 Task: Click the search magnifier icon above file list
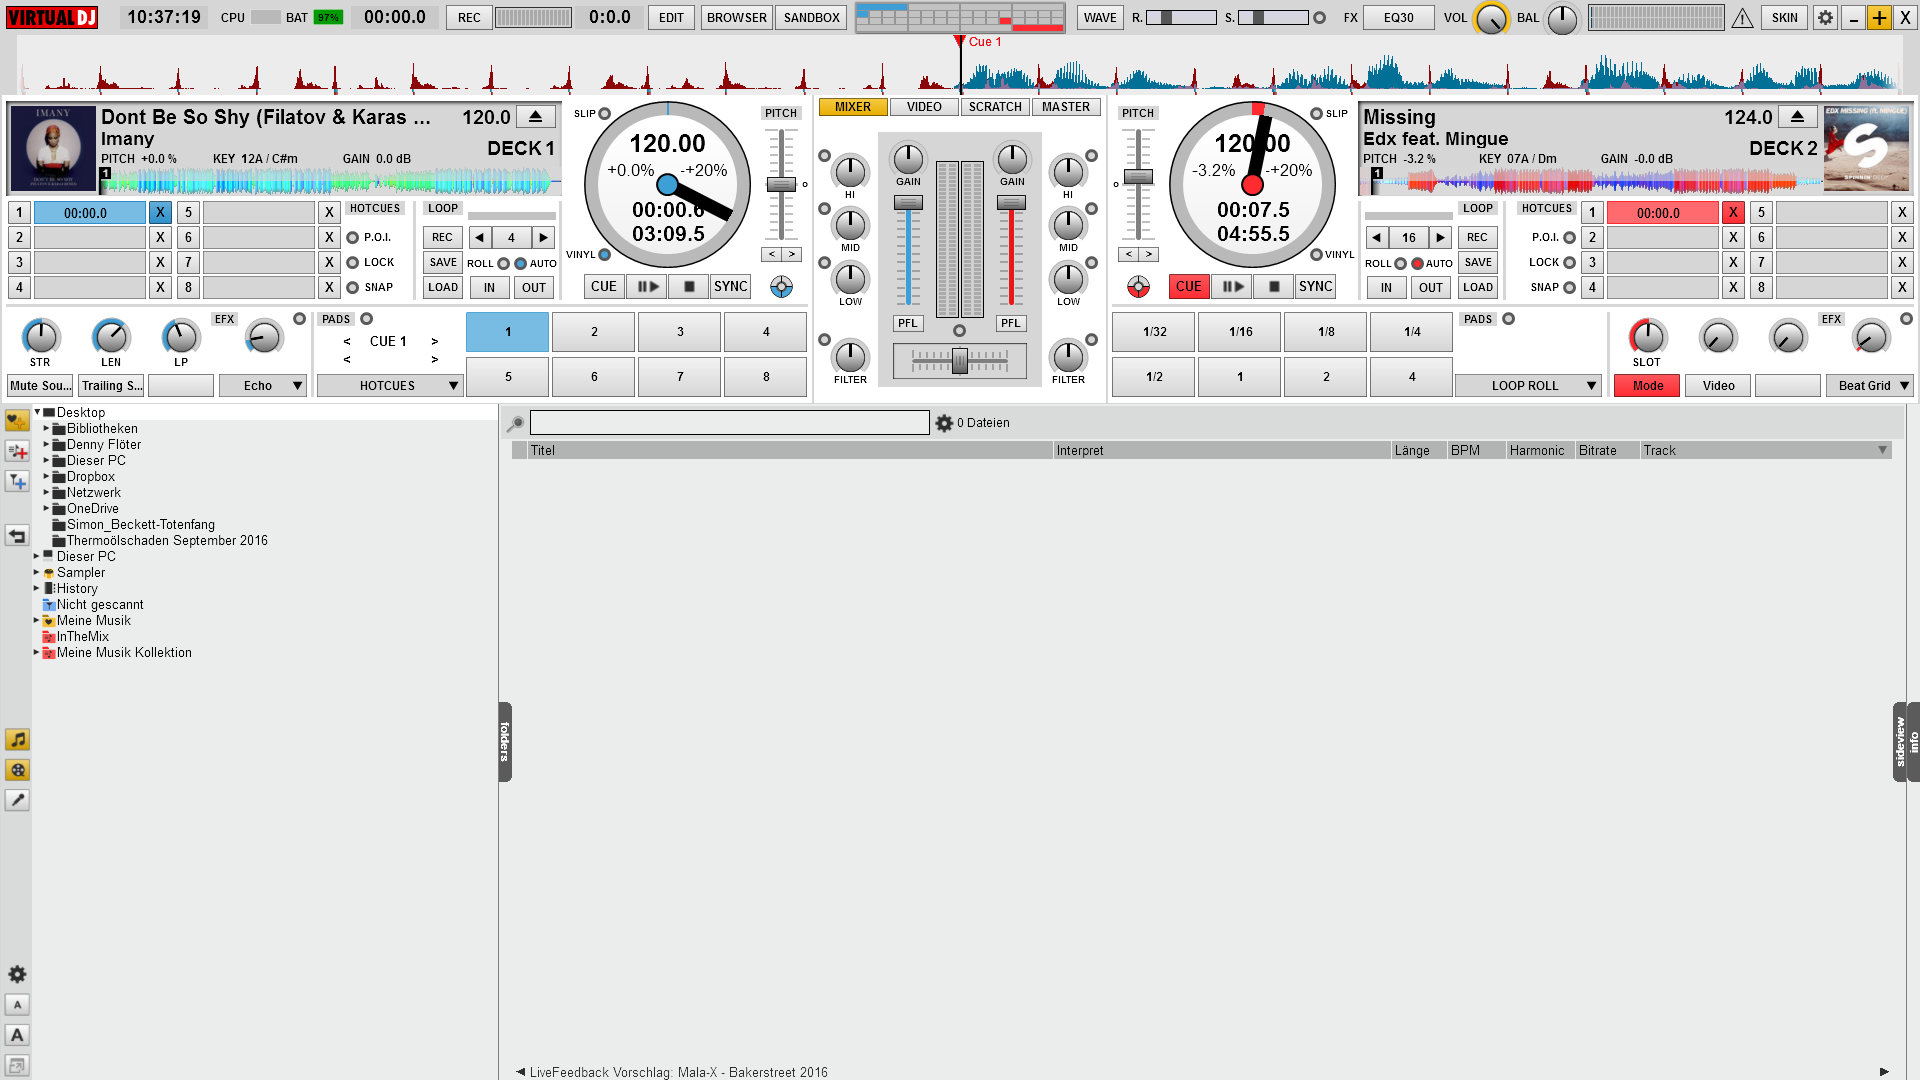click(x=514, y=422)
